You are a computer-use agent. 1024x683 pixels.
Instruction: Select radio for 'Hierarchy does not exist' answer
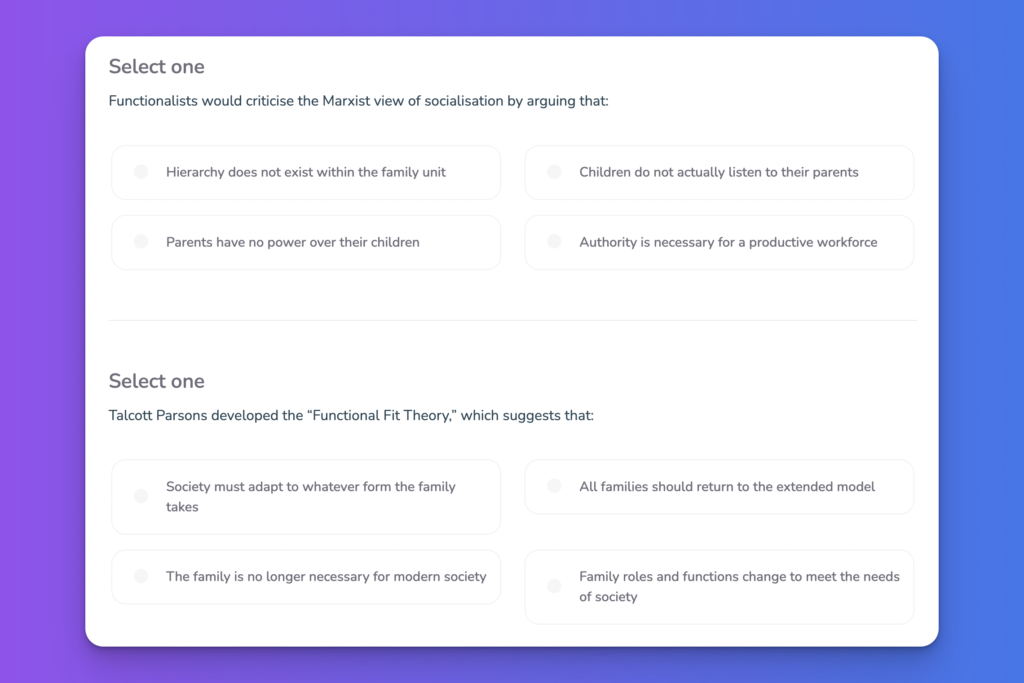[141, 172]
